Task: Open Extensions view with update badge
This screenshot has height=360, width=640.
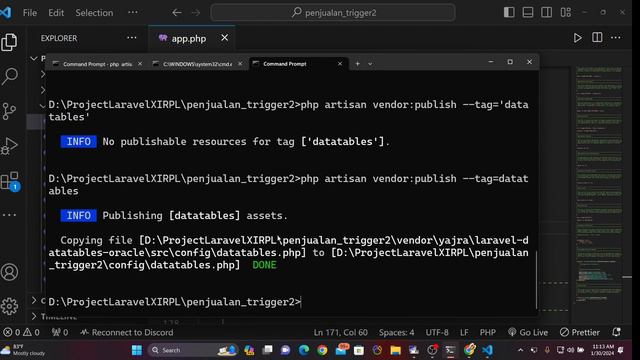Action: [10, 181]
